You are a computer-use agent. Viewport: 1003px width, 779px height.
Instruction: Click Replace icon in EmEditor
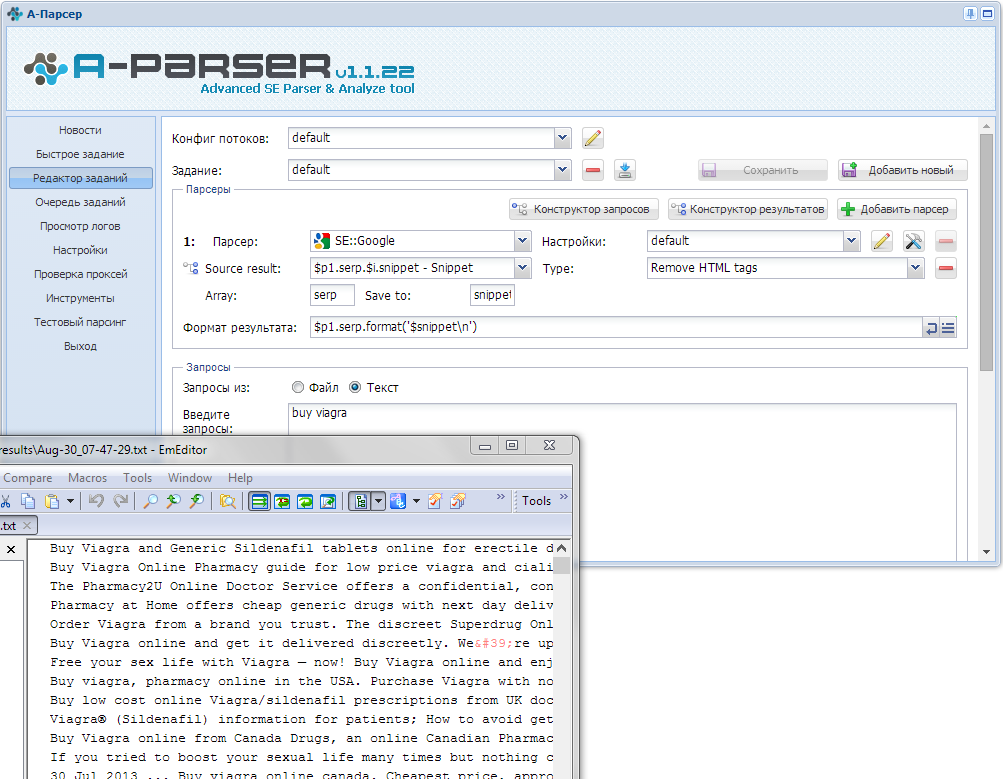pyautogui.click(x=196, y=501)
